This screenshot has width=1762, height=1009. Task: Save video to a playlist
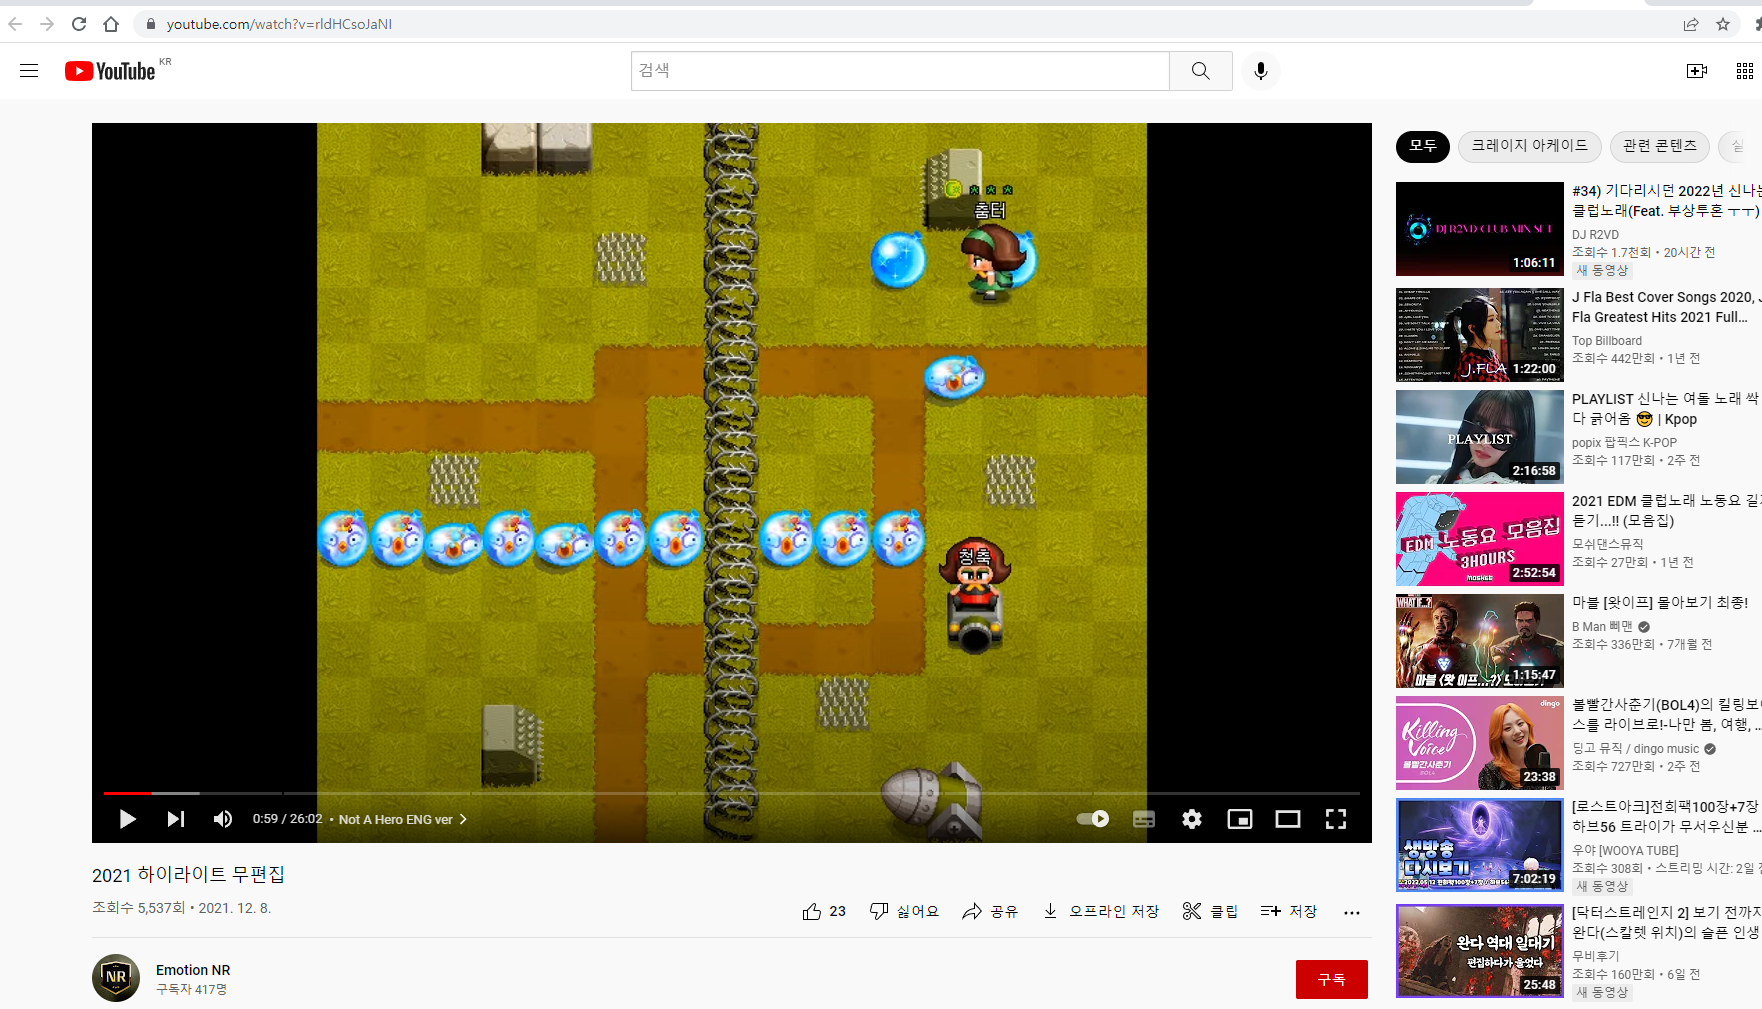1289,911
